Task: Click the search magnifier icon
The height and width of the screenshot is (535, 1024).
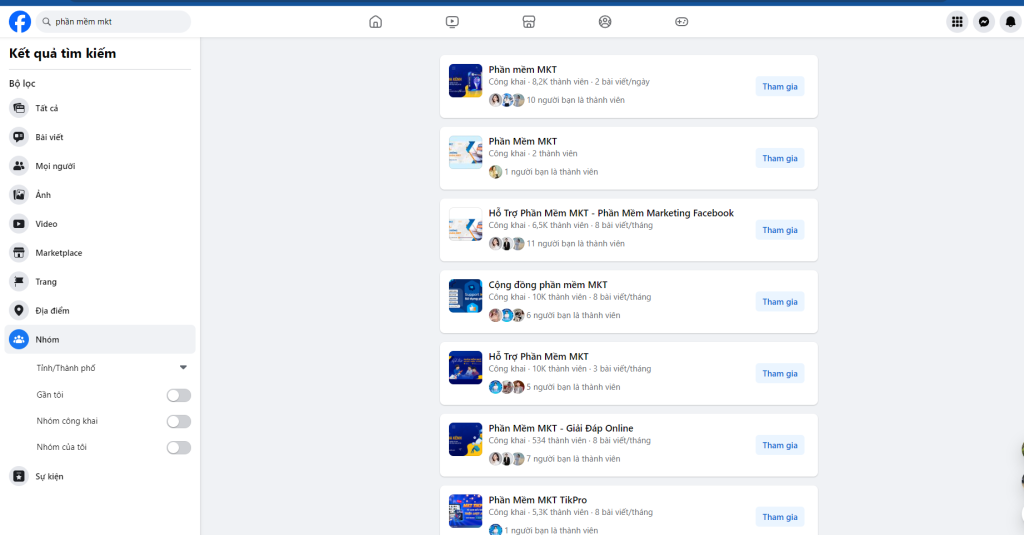Action: [46, 22]
